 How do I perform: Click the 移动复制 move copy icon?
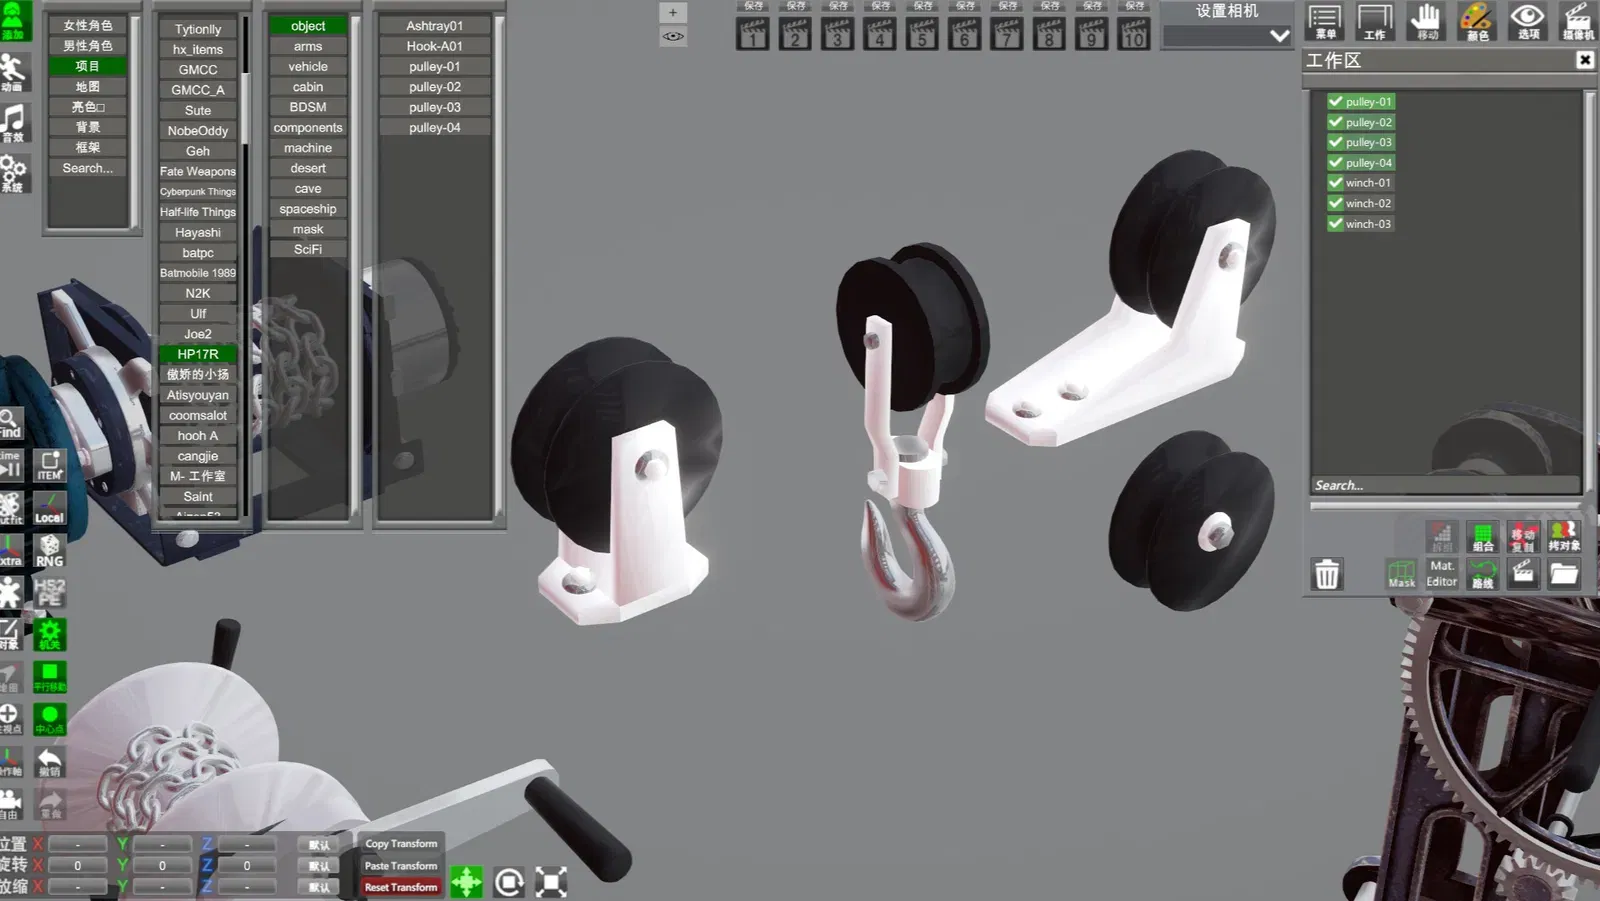(x=1523, y=536)
